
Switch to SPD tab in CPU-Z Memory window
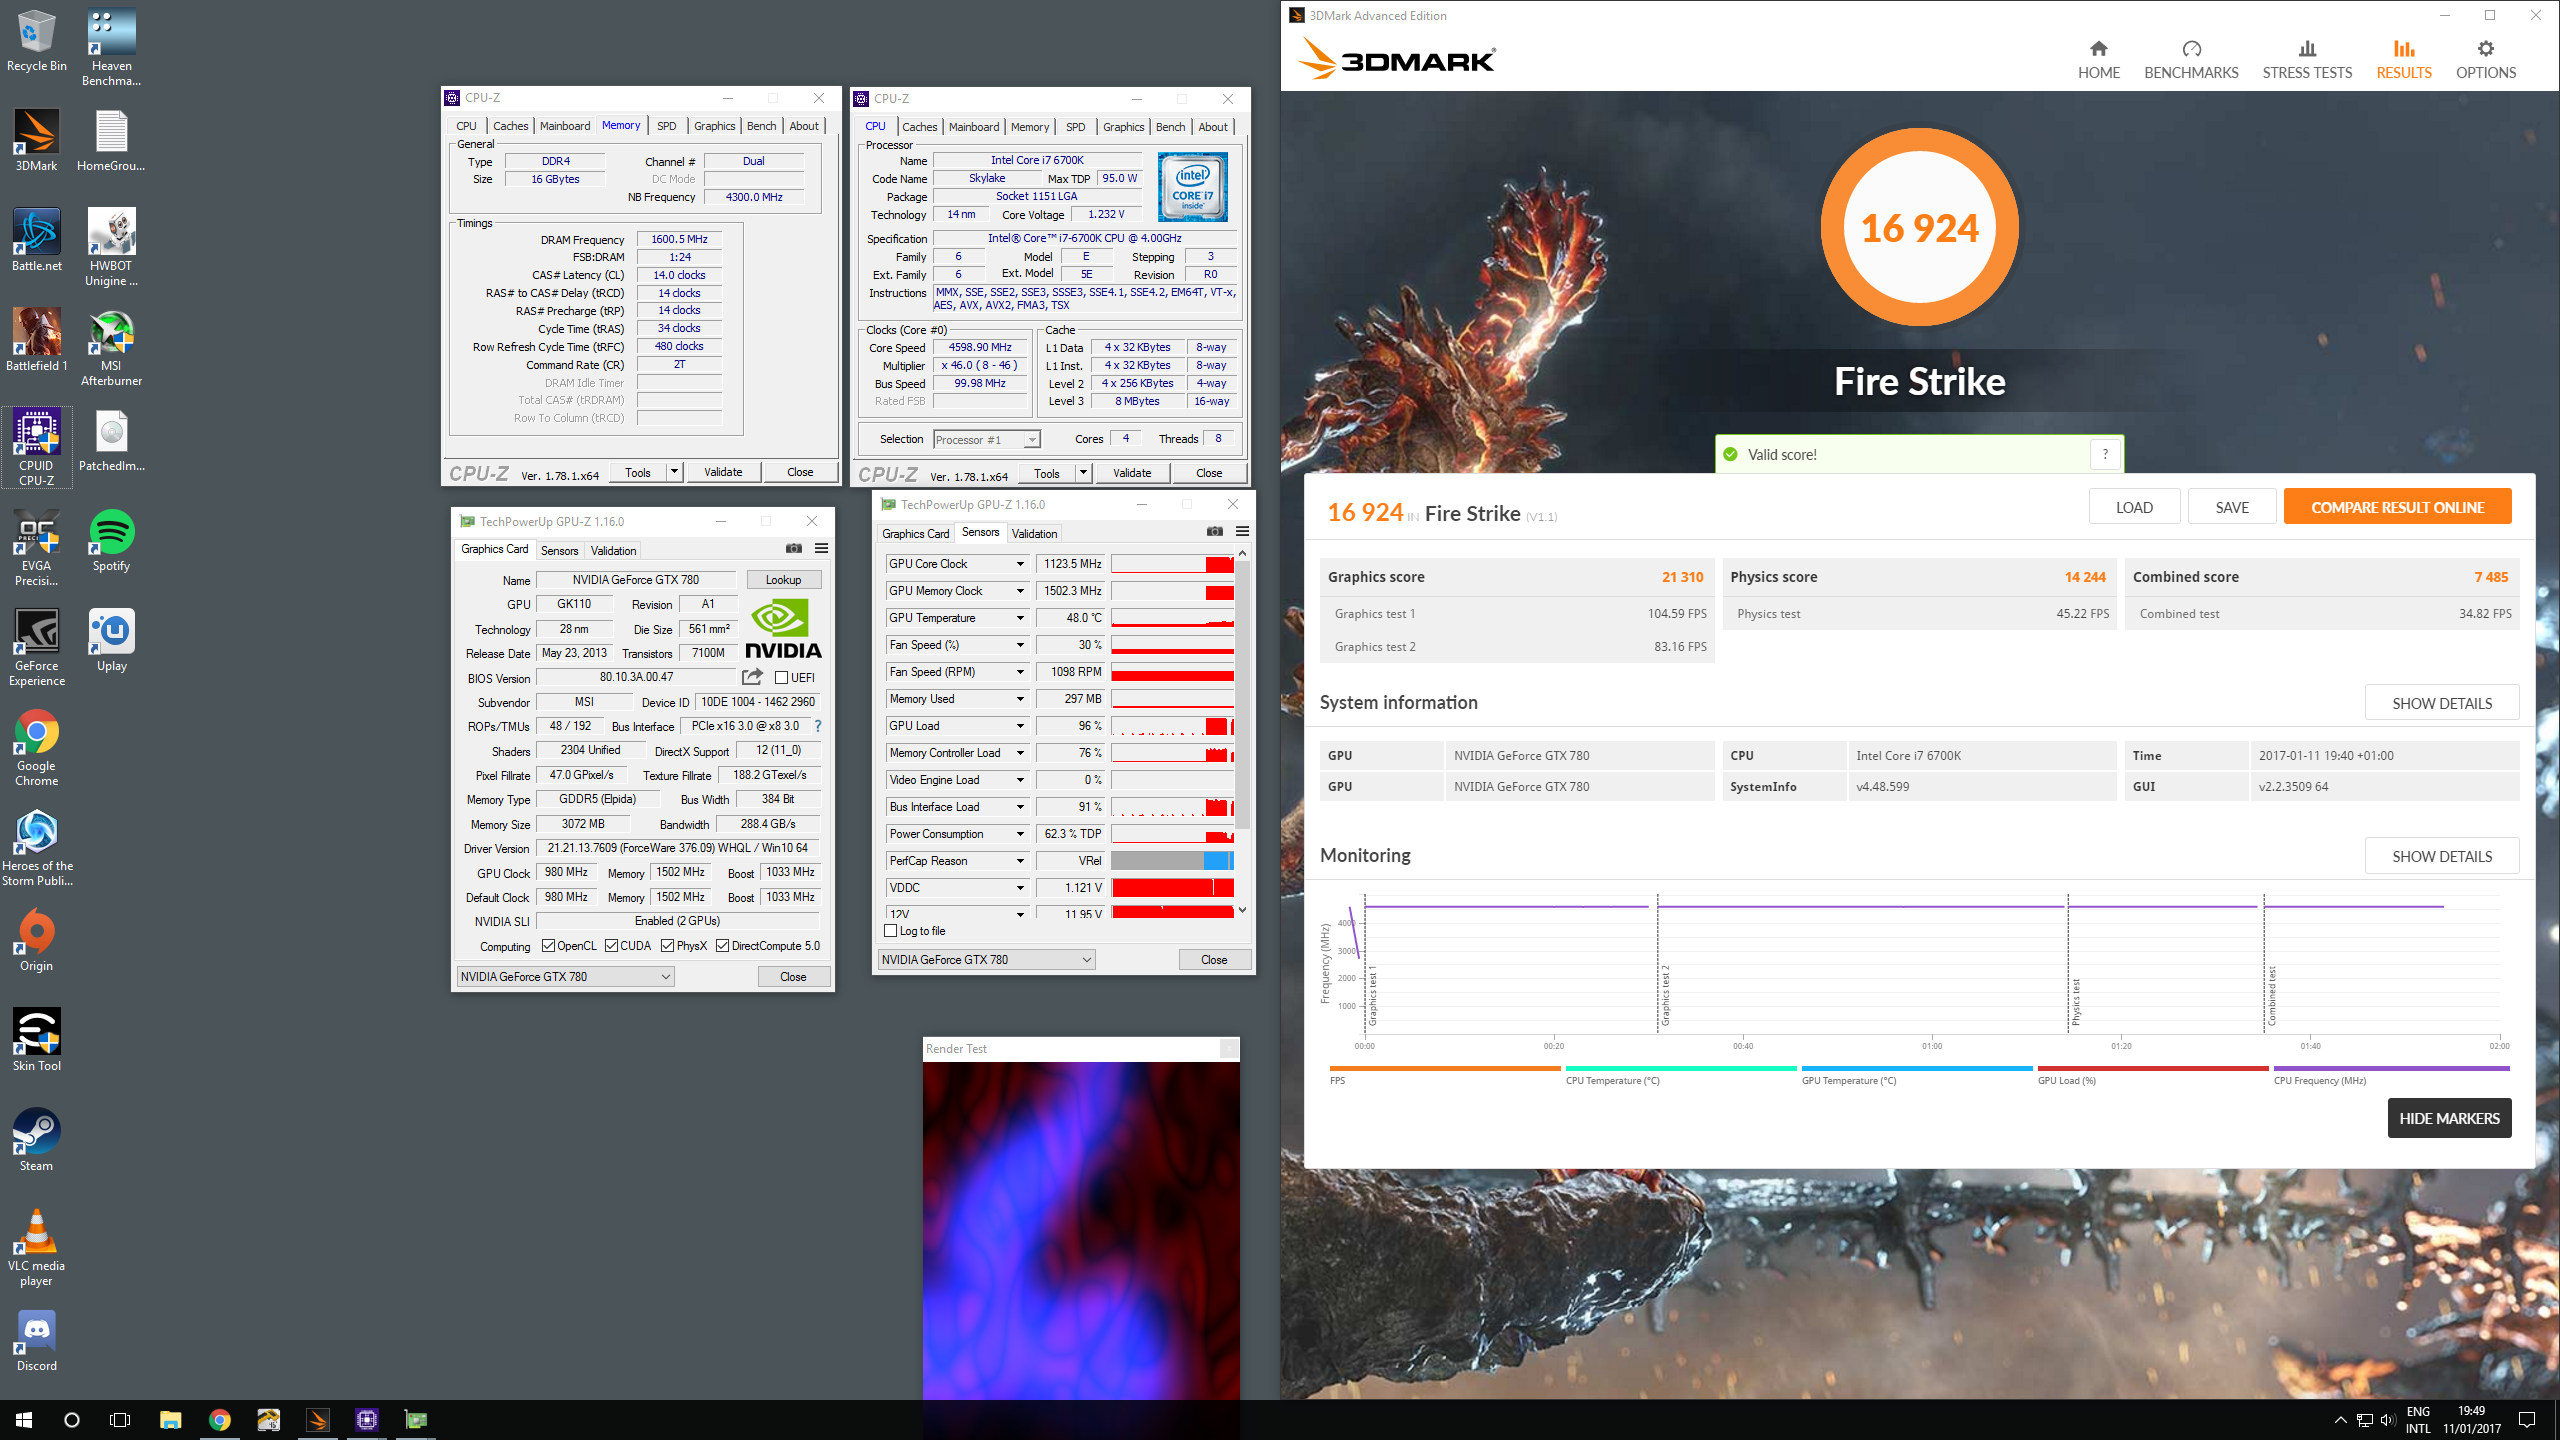tap(666, 126)
